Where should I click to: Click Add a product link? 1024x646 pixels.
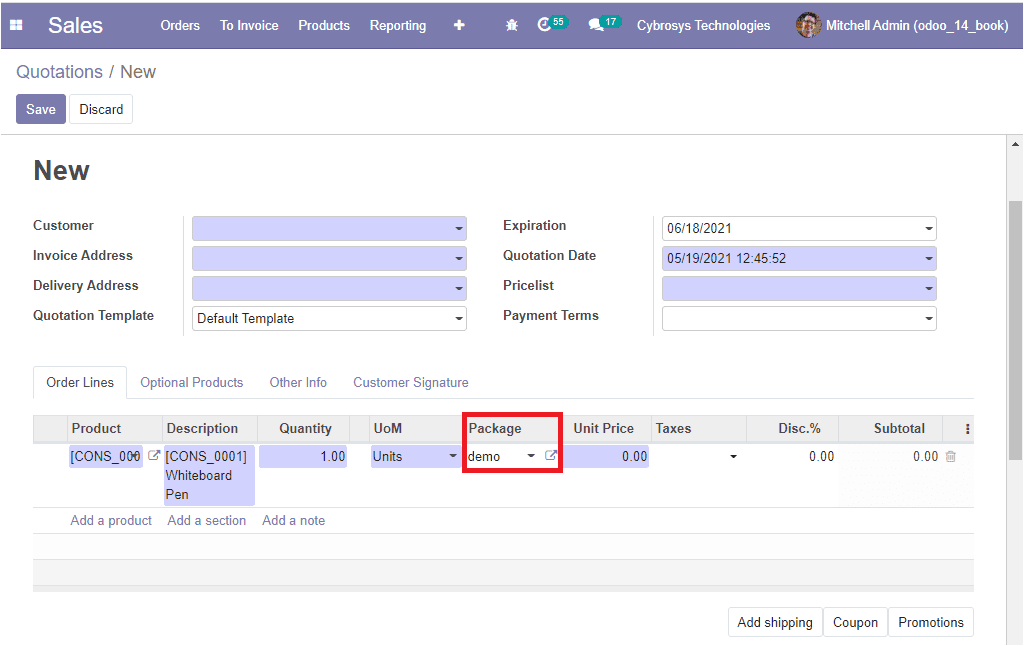[x=111, y=520]
